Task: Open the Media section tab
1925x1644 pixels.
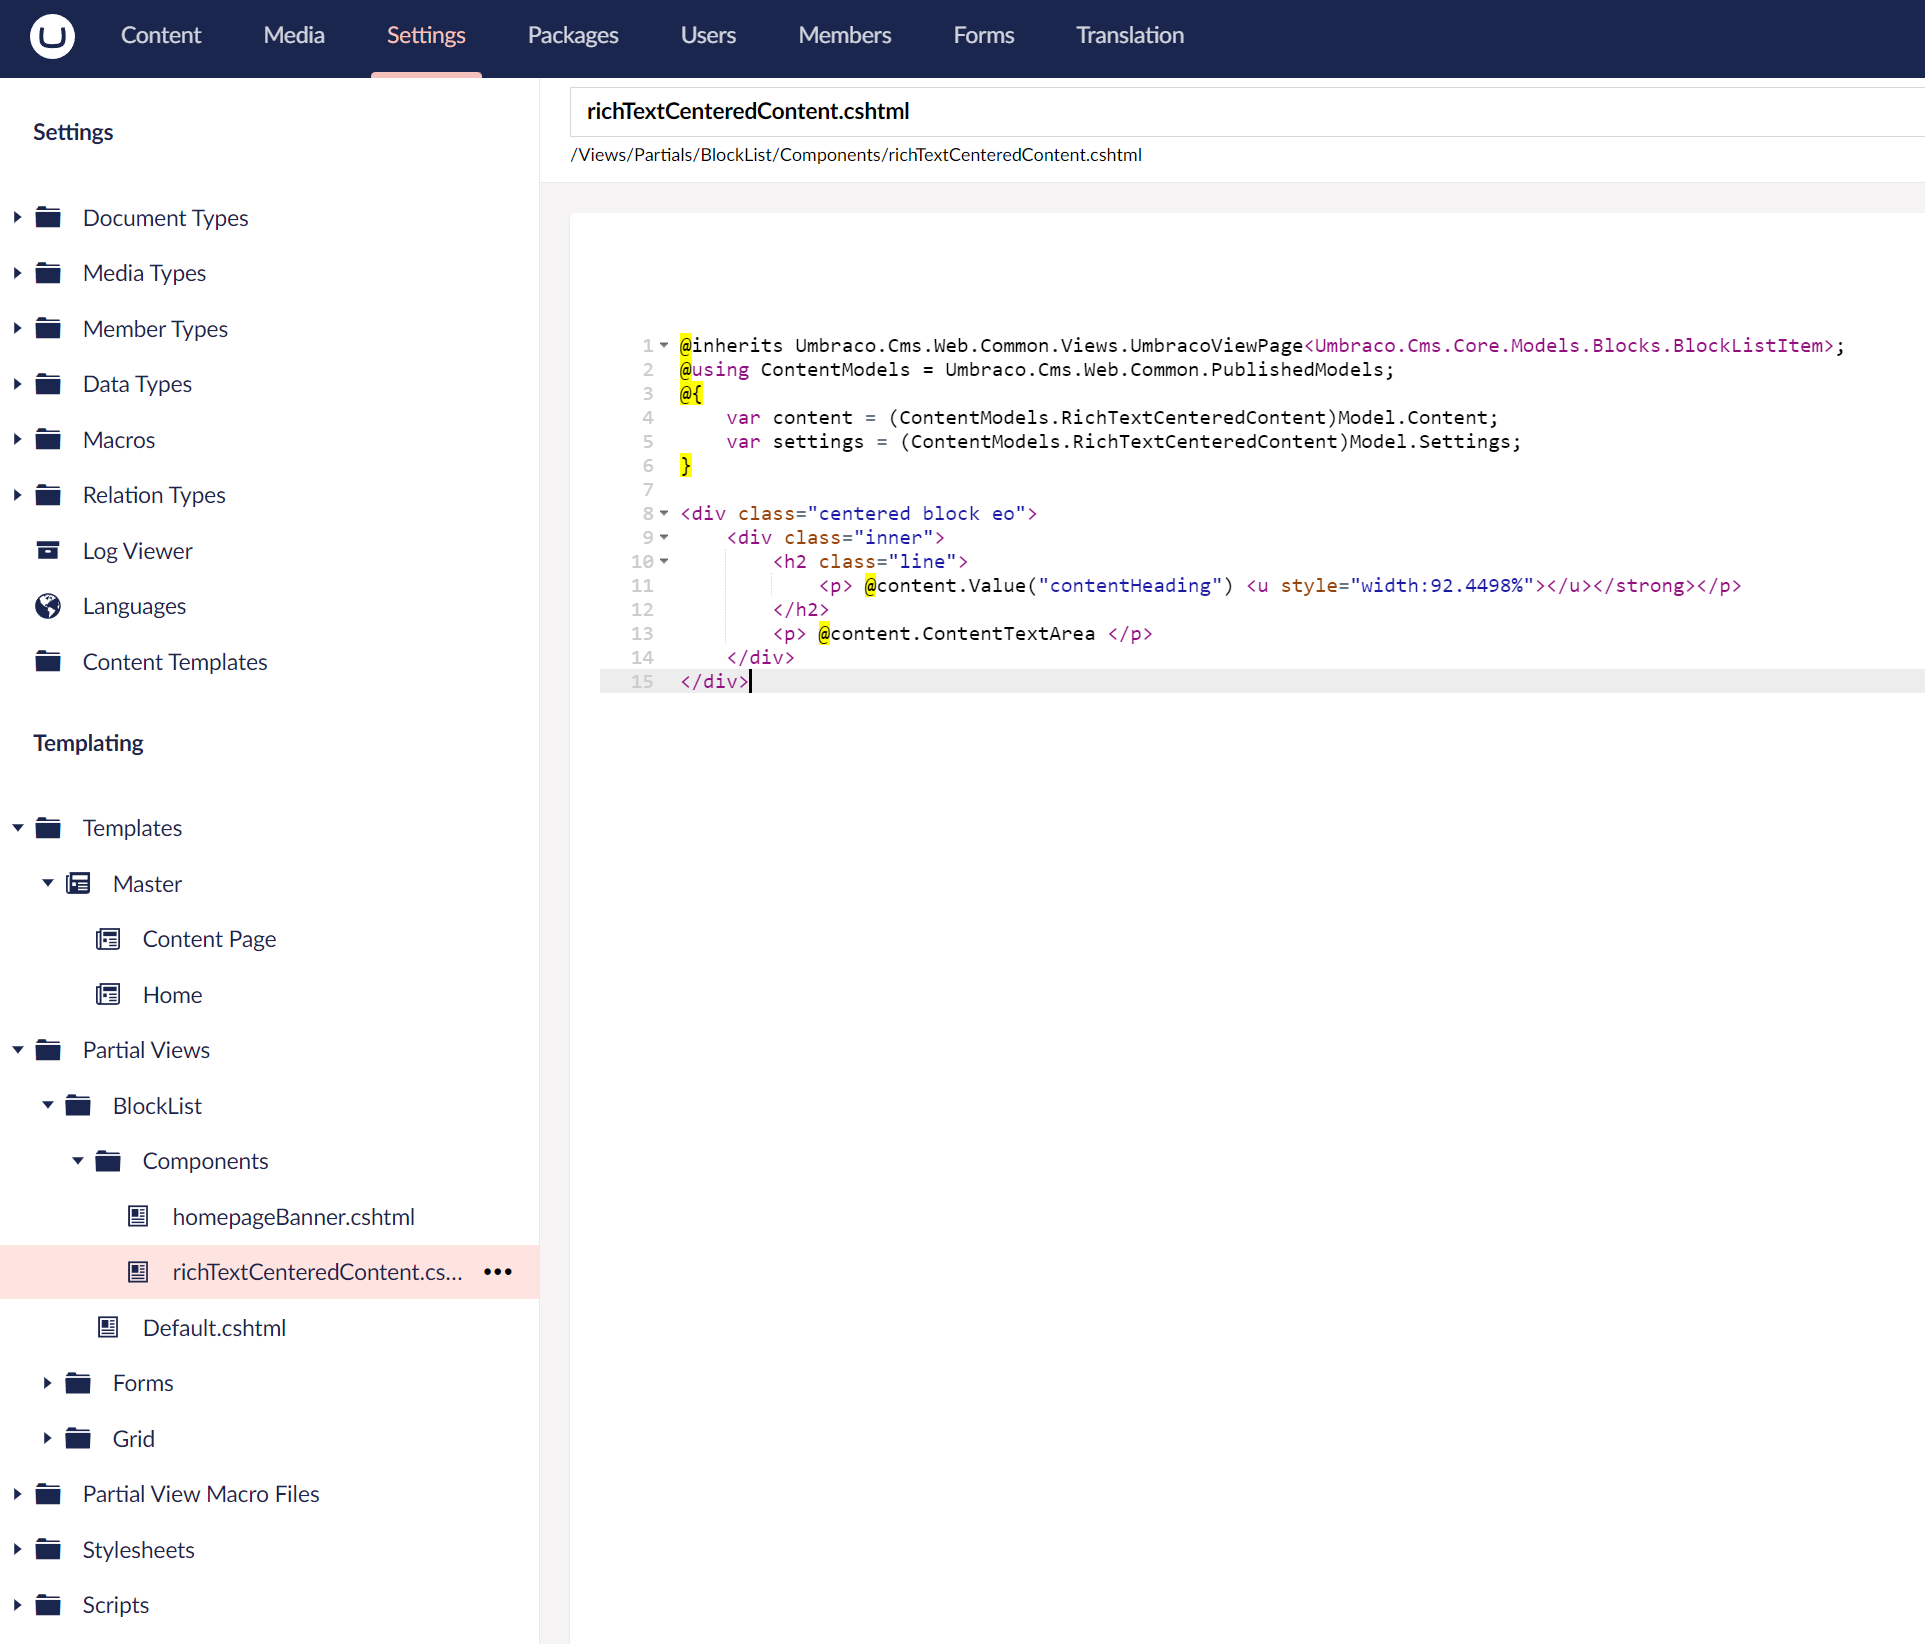Action: pos(294,35)
